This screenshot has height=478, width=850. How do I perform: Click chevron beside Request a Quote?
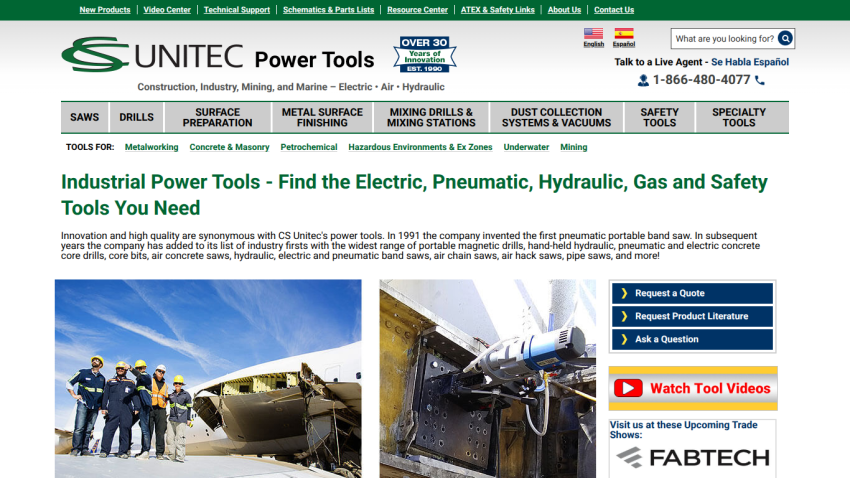pos(624,293)
